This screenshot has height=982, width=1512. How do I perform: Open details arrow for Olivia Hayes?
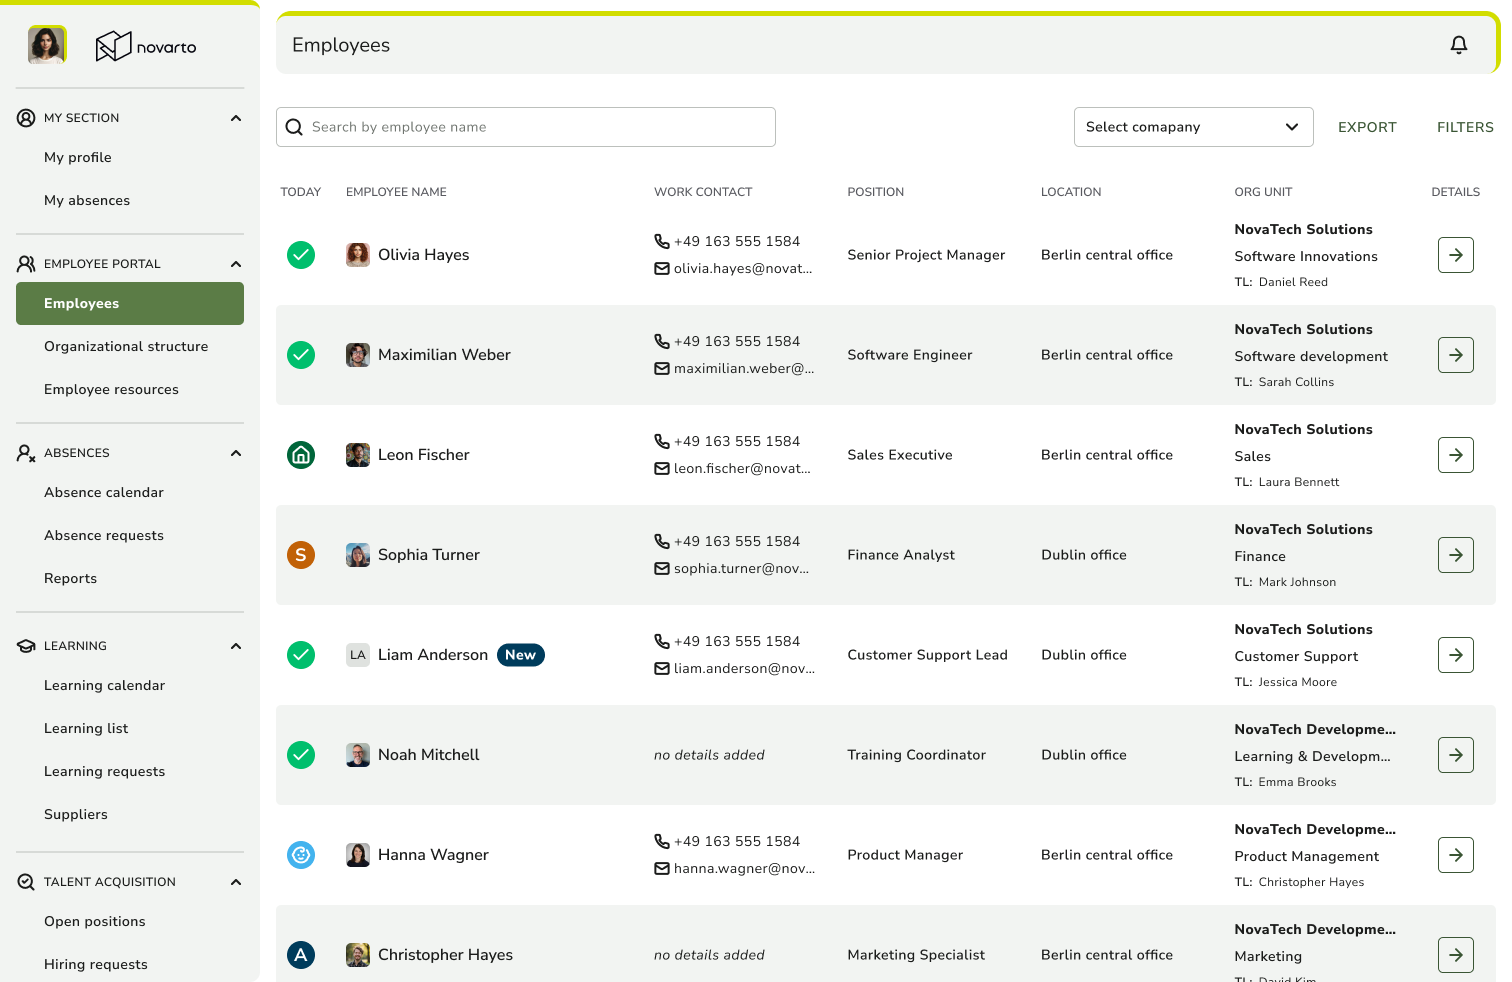pos(1456,255)
